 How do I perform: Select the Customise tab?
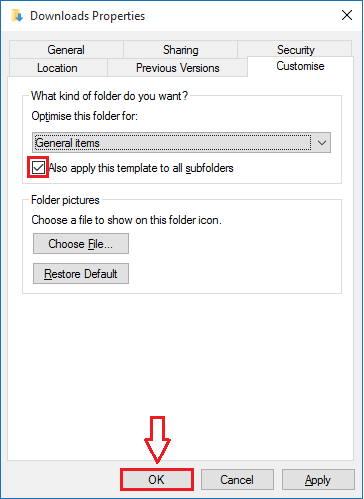click(x=300, y=66)
